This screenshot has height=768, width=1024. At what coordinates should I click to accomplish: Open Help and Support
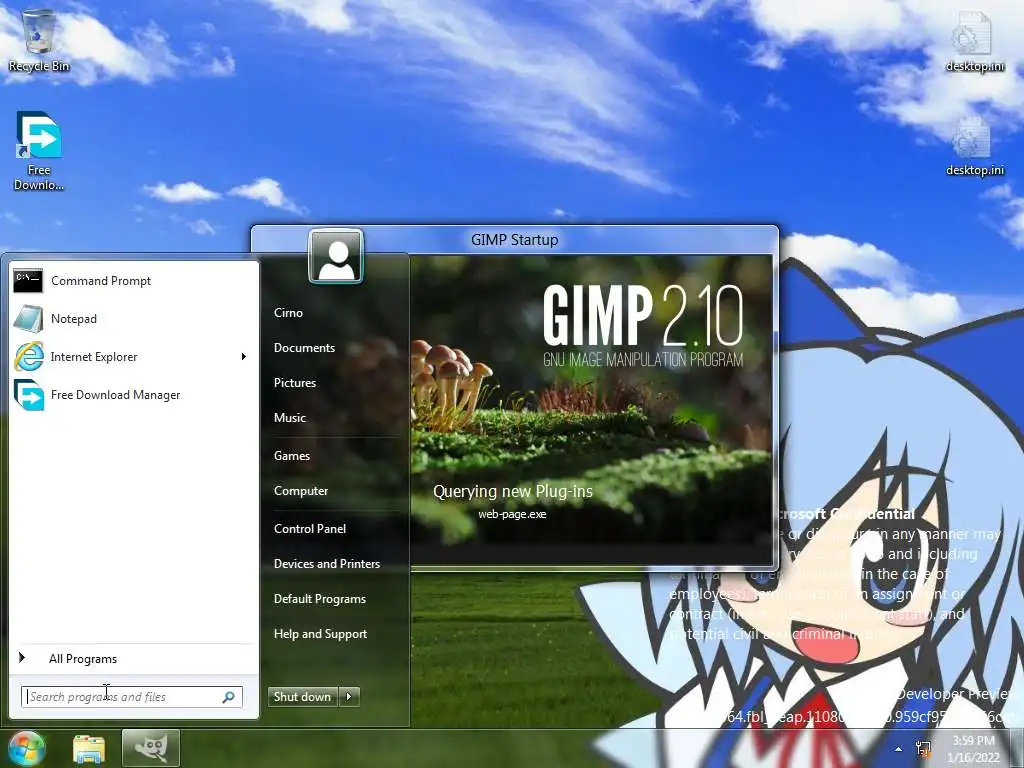pos(320,634)
